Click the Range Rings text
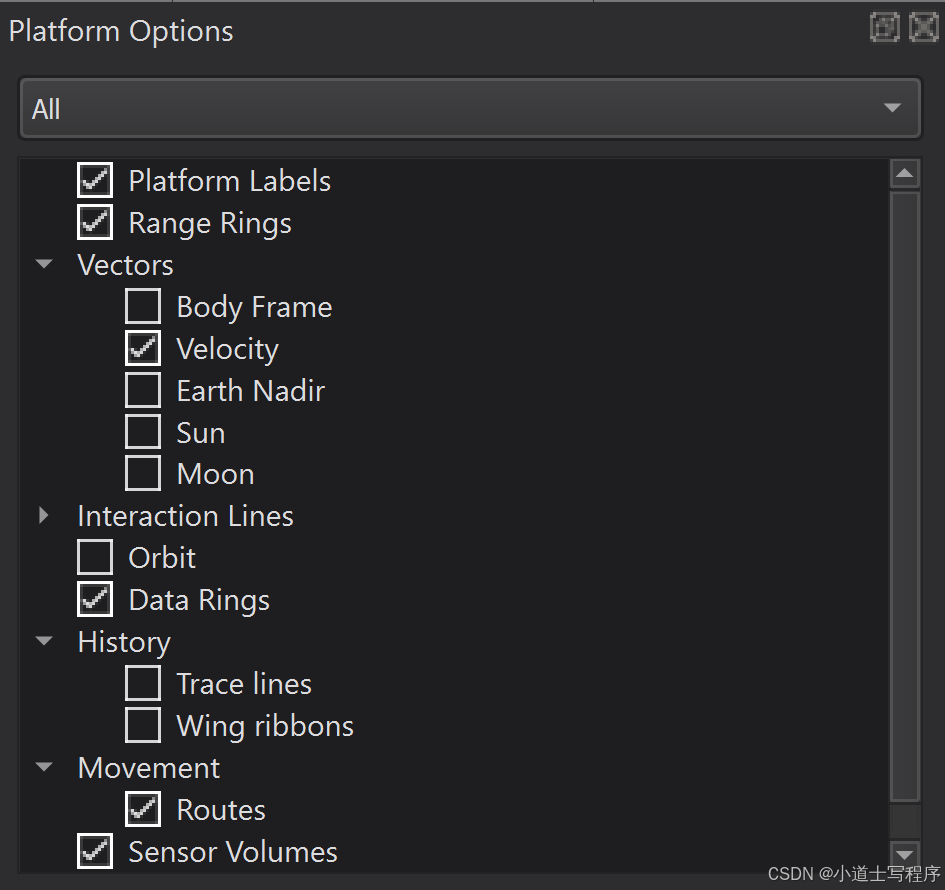 point(210,224)
